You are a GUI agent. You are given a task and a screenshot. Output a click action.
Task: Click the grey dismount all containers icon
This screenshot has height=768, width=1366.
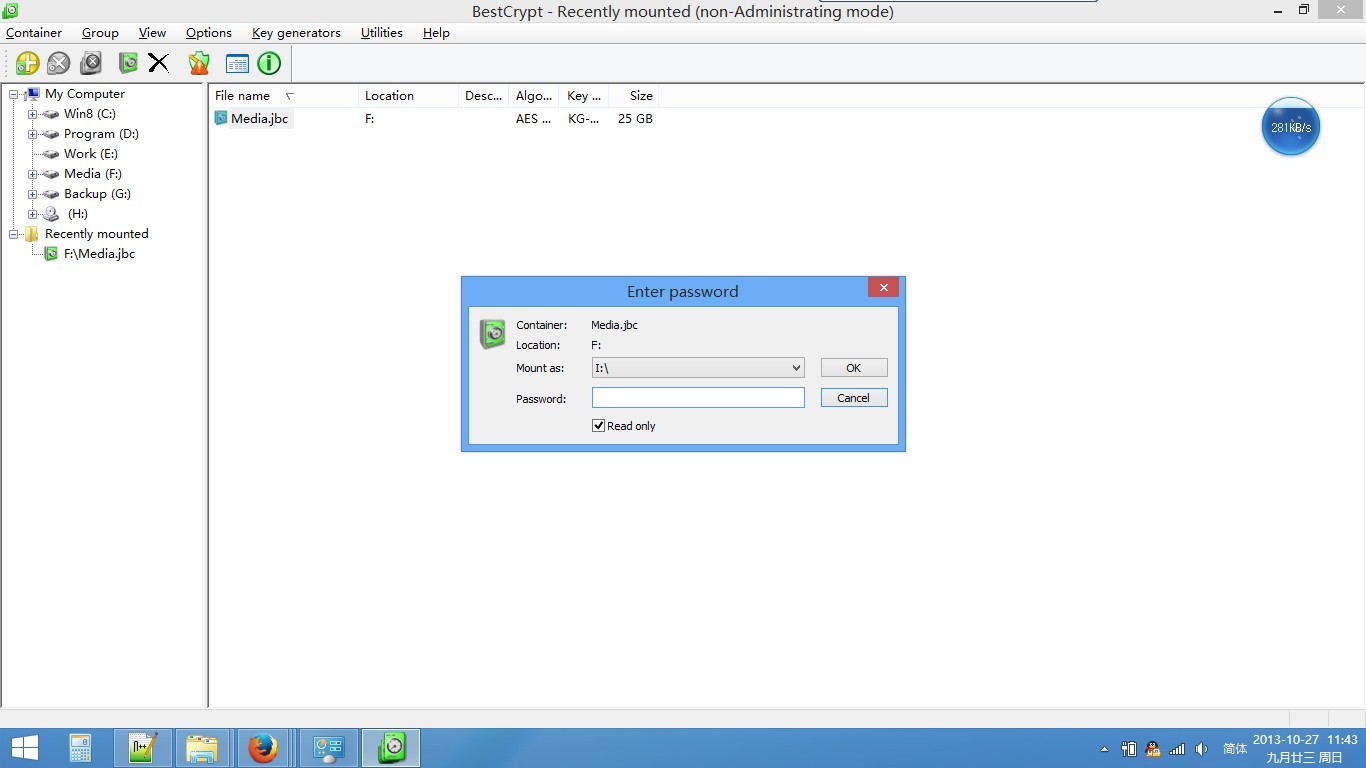[x=91, y=63]
